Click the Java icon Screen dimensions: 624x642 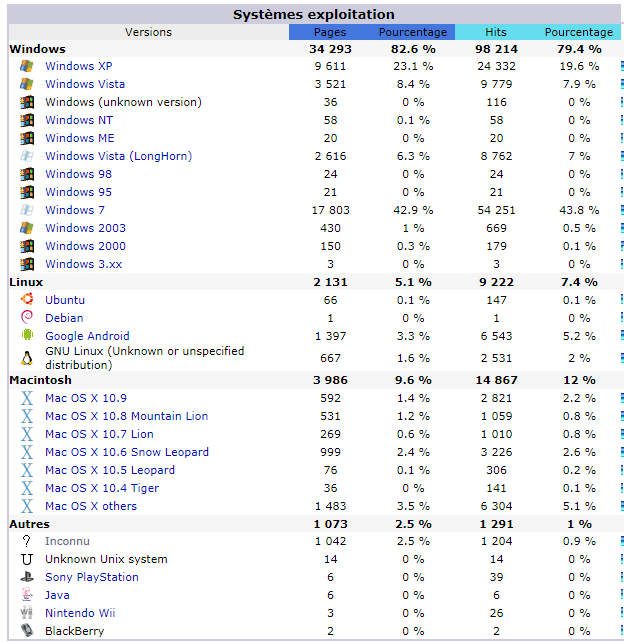click(27, 595)
